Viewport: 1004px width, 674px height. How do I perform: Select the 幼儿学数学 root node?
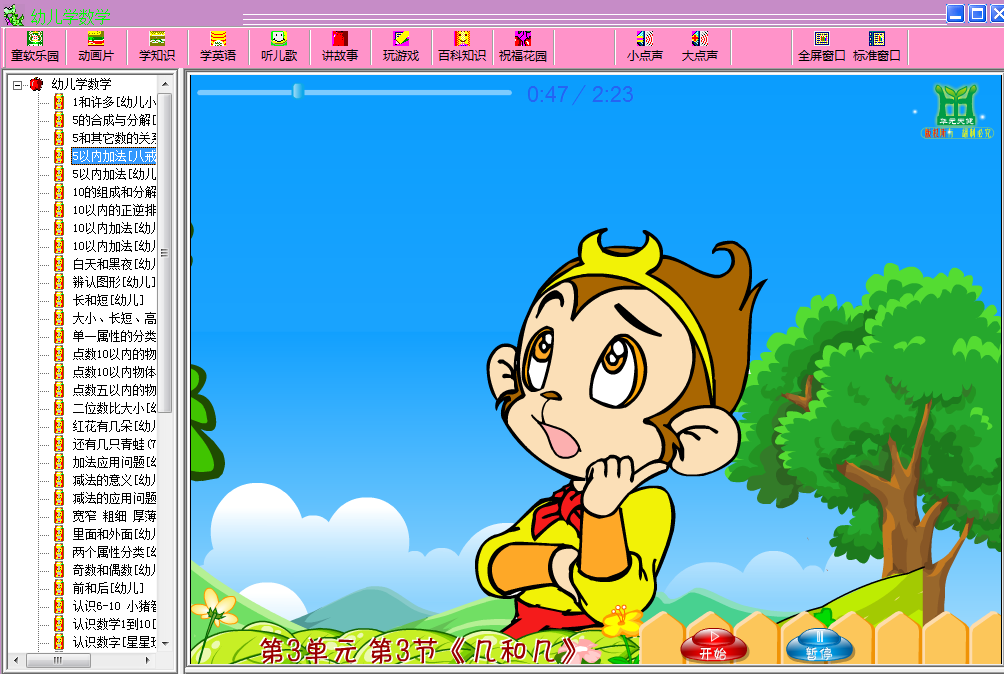[x=81, y=84]
